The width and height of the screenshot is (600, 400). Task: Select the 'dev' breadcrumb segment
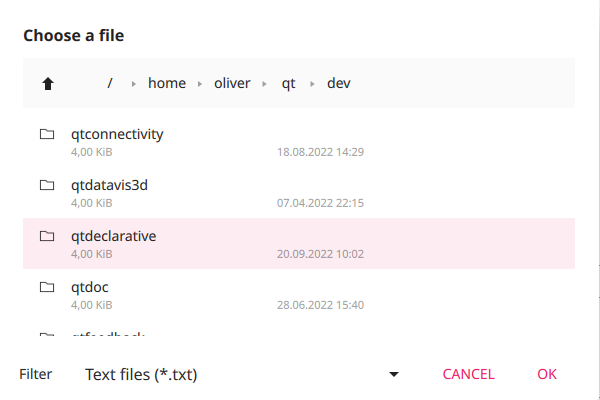(x=339, y=83)
